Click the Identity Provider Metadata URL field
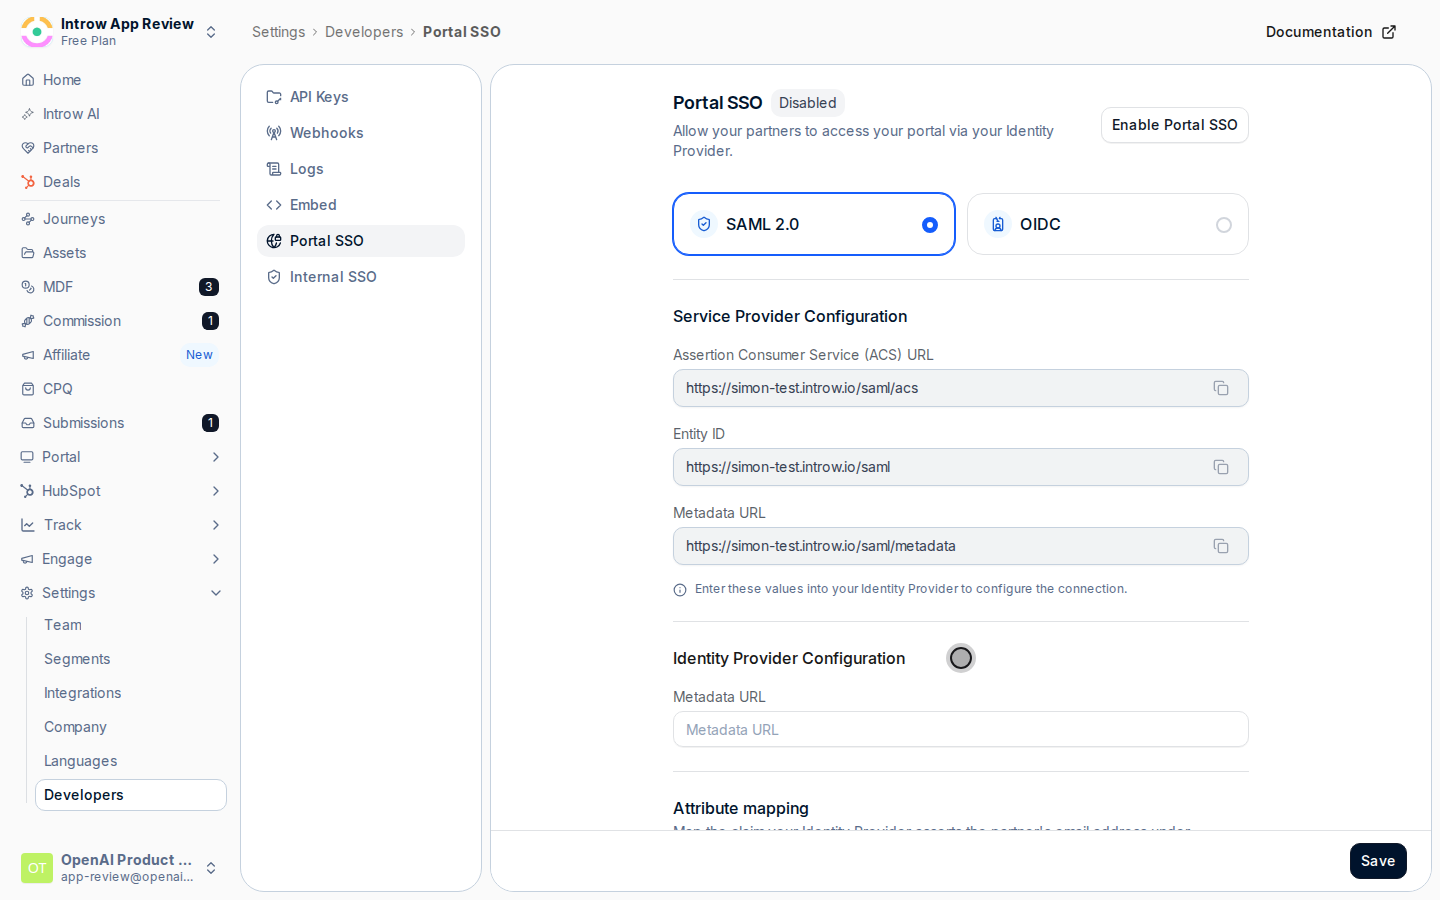Viewport: 1440px width, 900px height. [x=961, y=729]
